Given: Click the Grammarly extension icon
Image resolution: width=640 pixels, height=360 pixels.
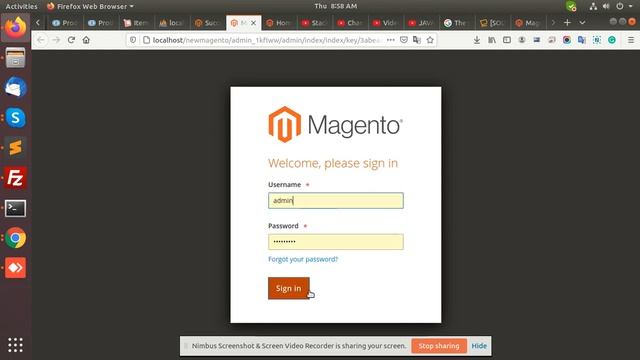Looking at the screenshot, I should click(x=612, y=40).
